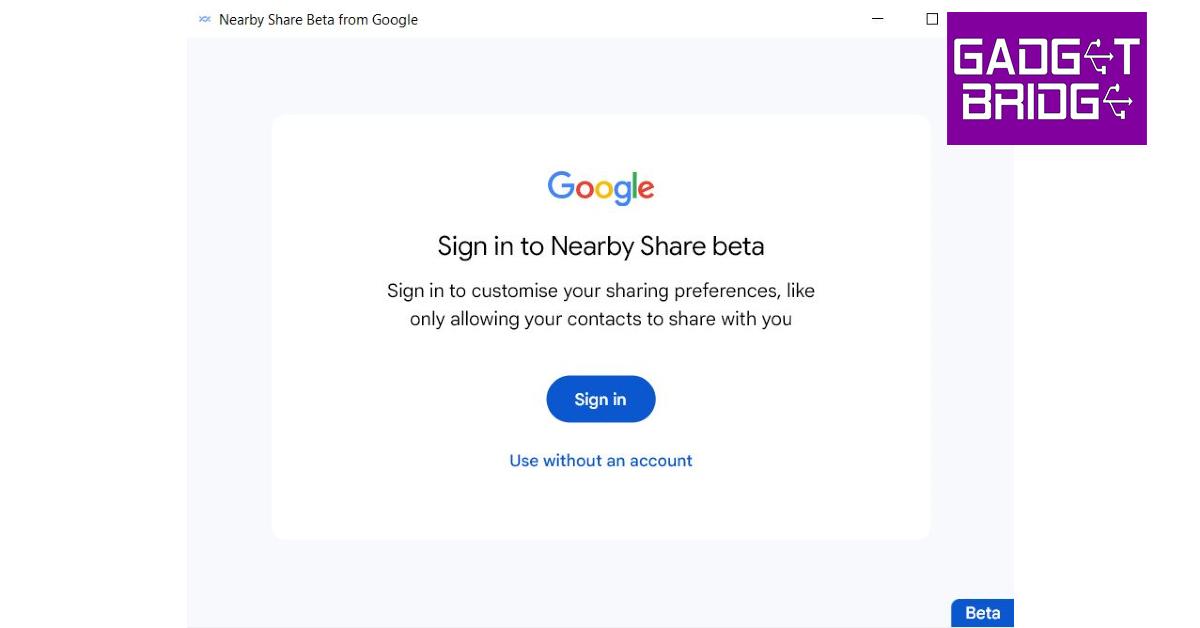Image resolution: width=1200 pixels, height=628 pixels.
Task: Click the 'Sign in to Nearby Share beta' heading
Action: point(601,246)
